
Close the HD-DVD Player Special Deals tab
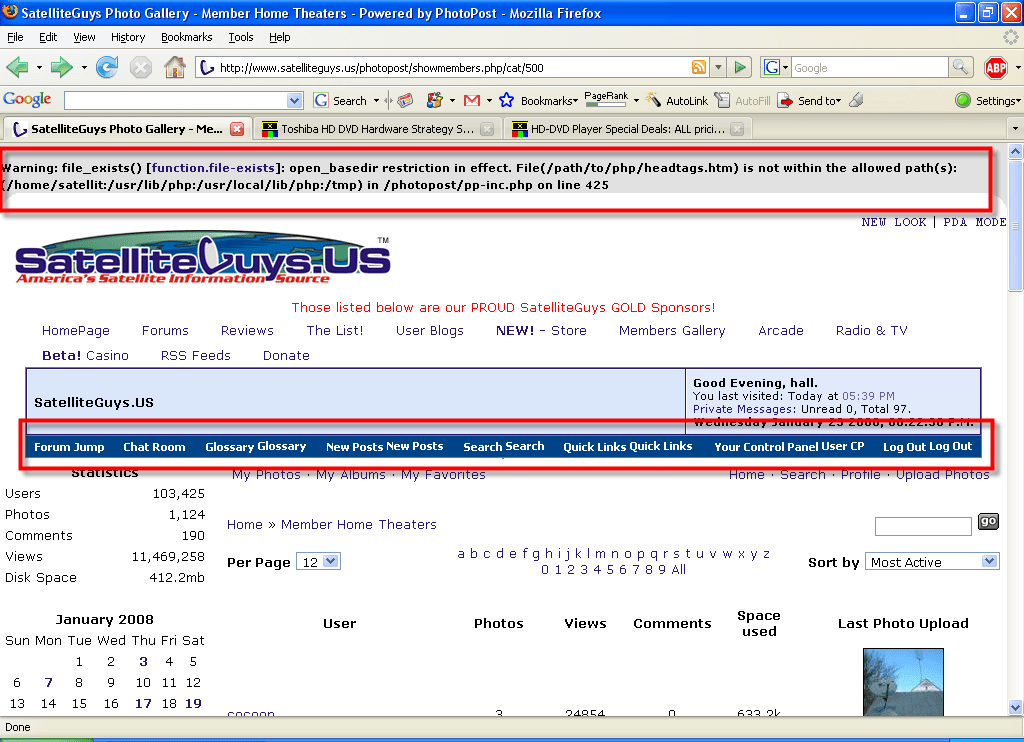737,129
